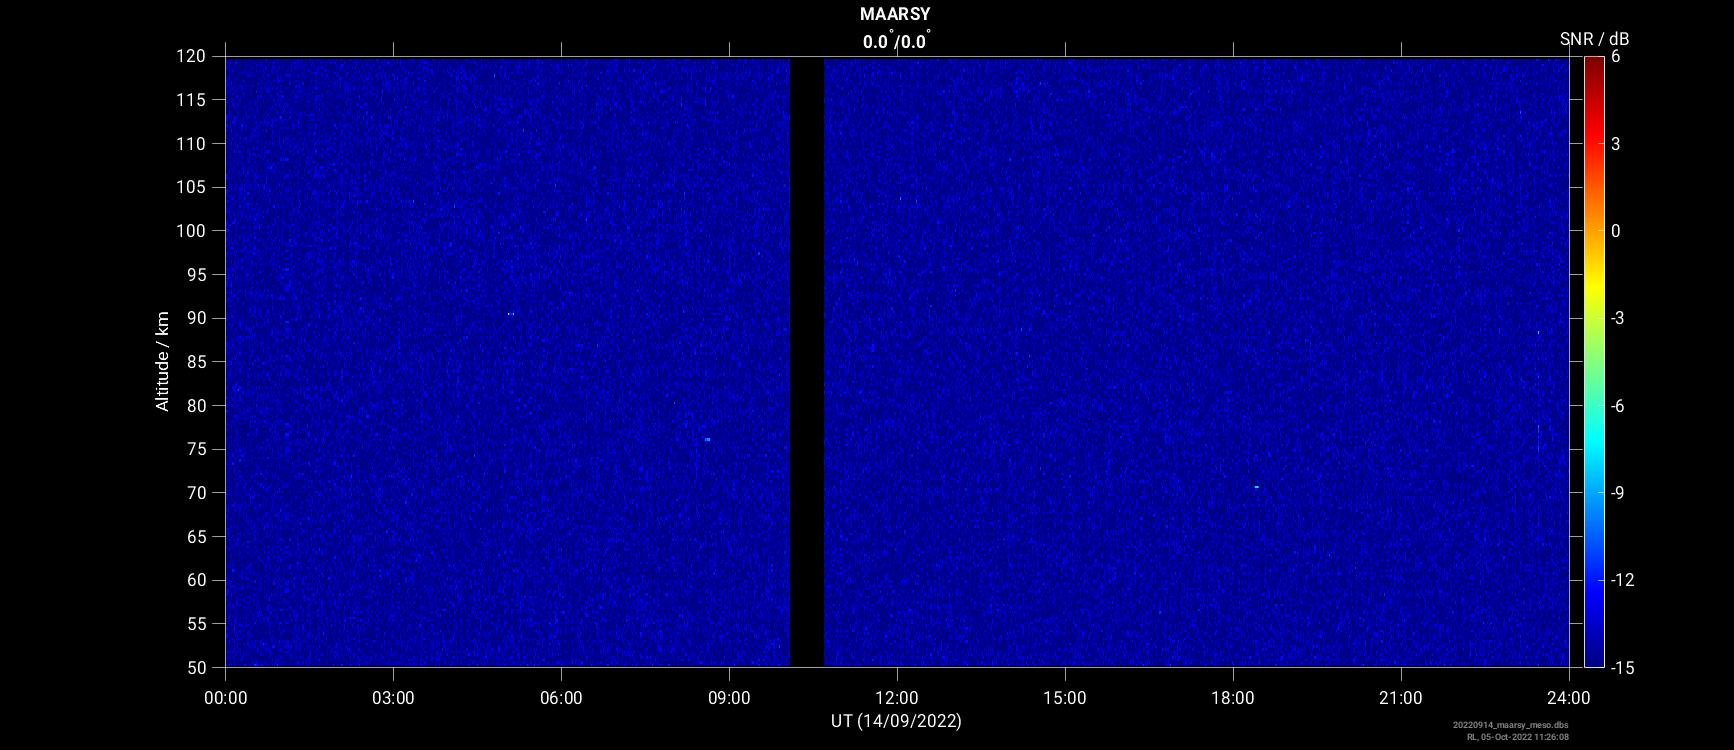The width and height of the screenshot is (1734, 750).
Task: Click the 80 altitude tick label
Action: coord(197,406)
